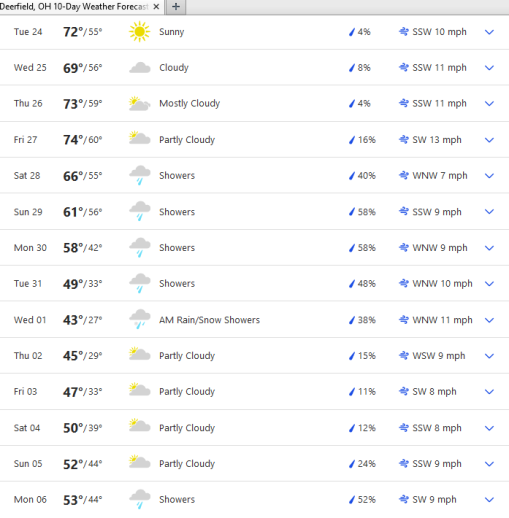Click the sunny icon for Tue 24
The image size is (509, 518).
point(139,32)
